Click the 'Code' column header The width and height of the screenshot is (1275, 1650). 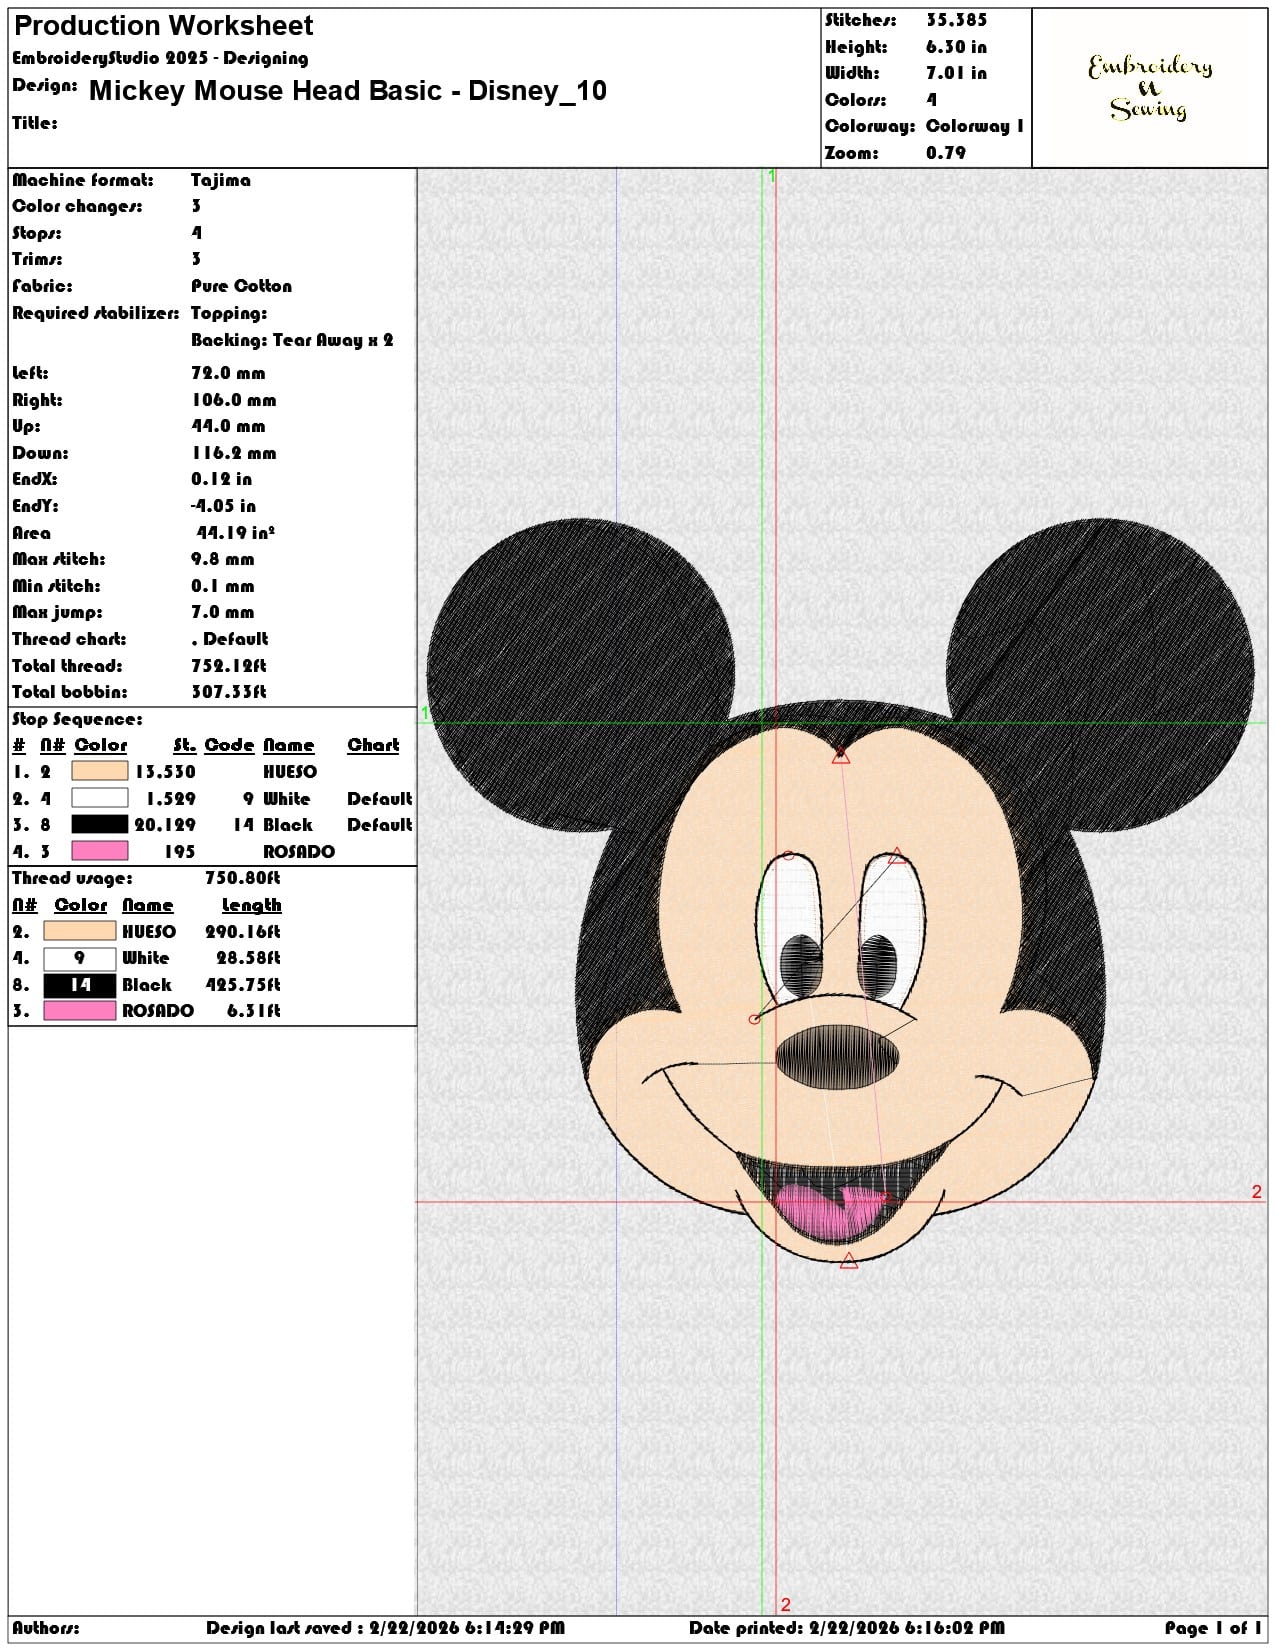229,745
